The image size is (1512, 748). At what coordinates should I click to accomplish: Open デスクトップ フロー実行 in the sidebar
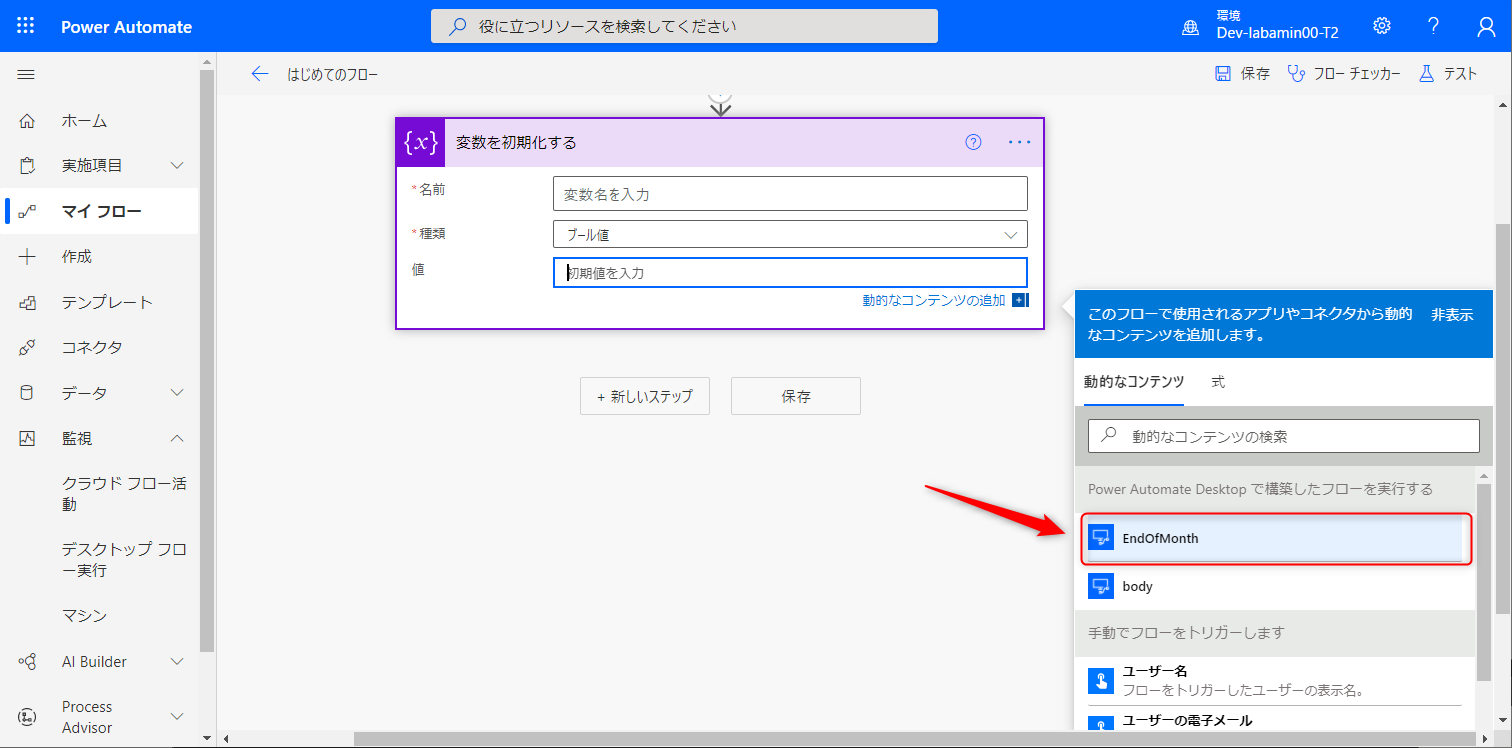pos(124,559)
